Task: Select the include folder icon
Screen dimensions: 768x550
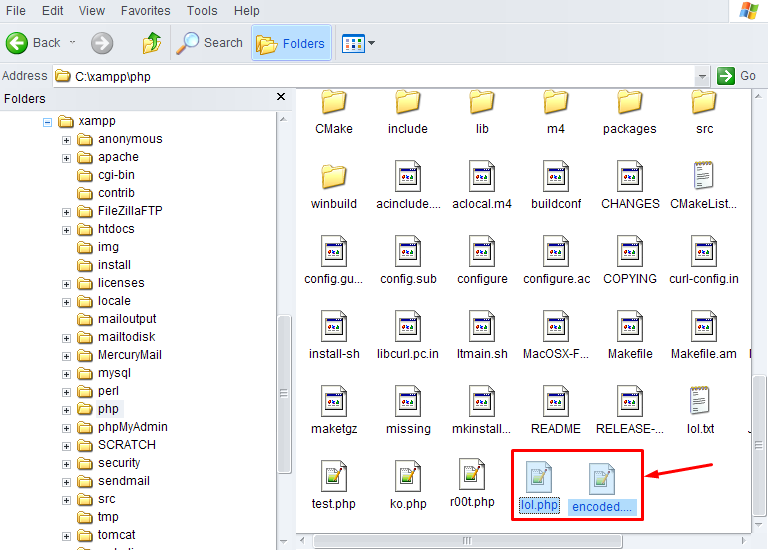Action: 408,102
